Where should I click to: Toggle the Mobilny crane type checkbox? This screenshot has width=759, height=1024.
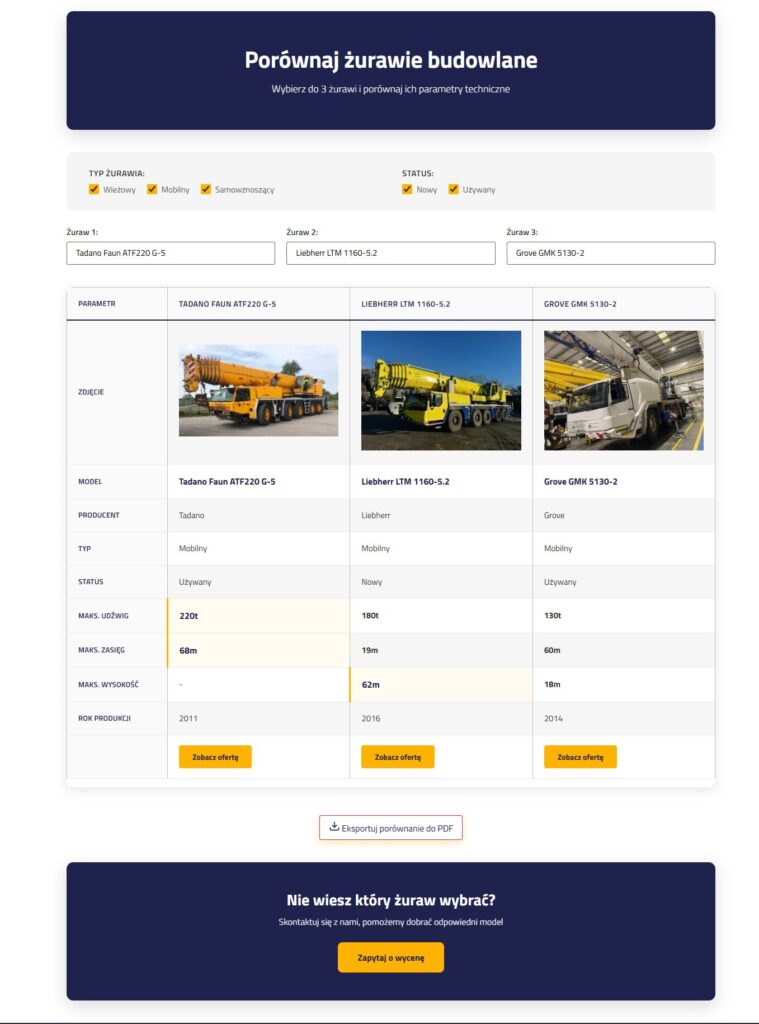(x=152, y=189)
